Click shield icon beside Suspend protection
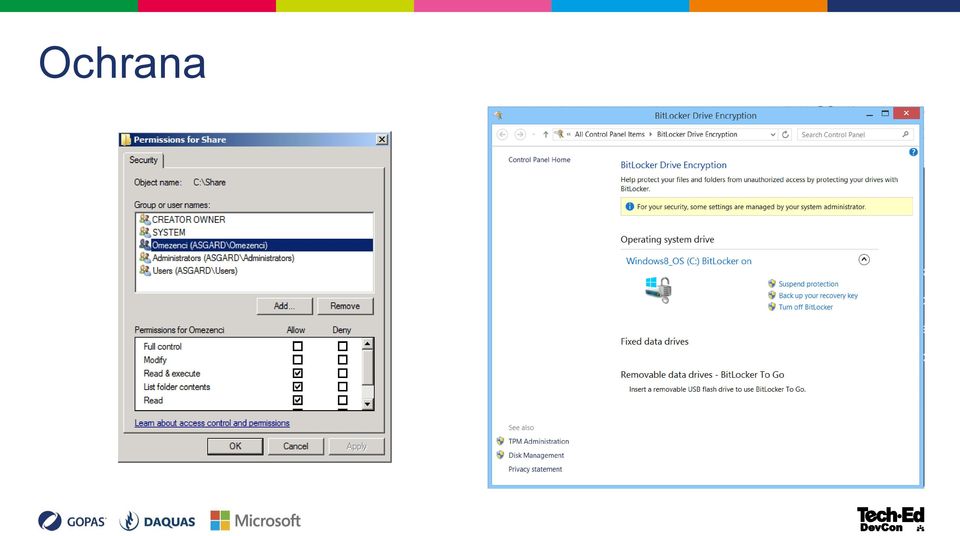The image size is (960, 536). pos(771,284)
